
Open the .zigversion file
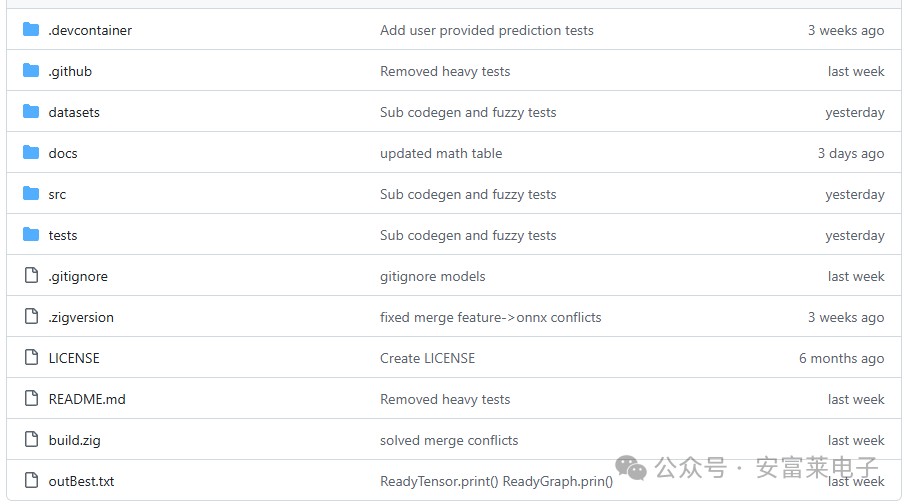pos(81,318)
